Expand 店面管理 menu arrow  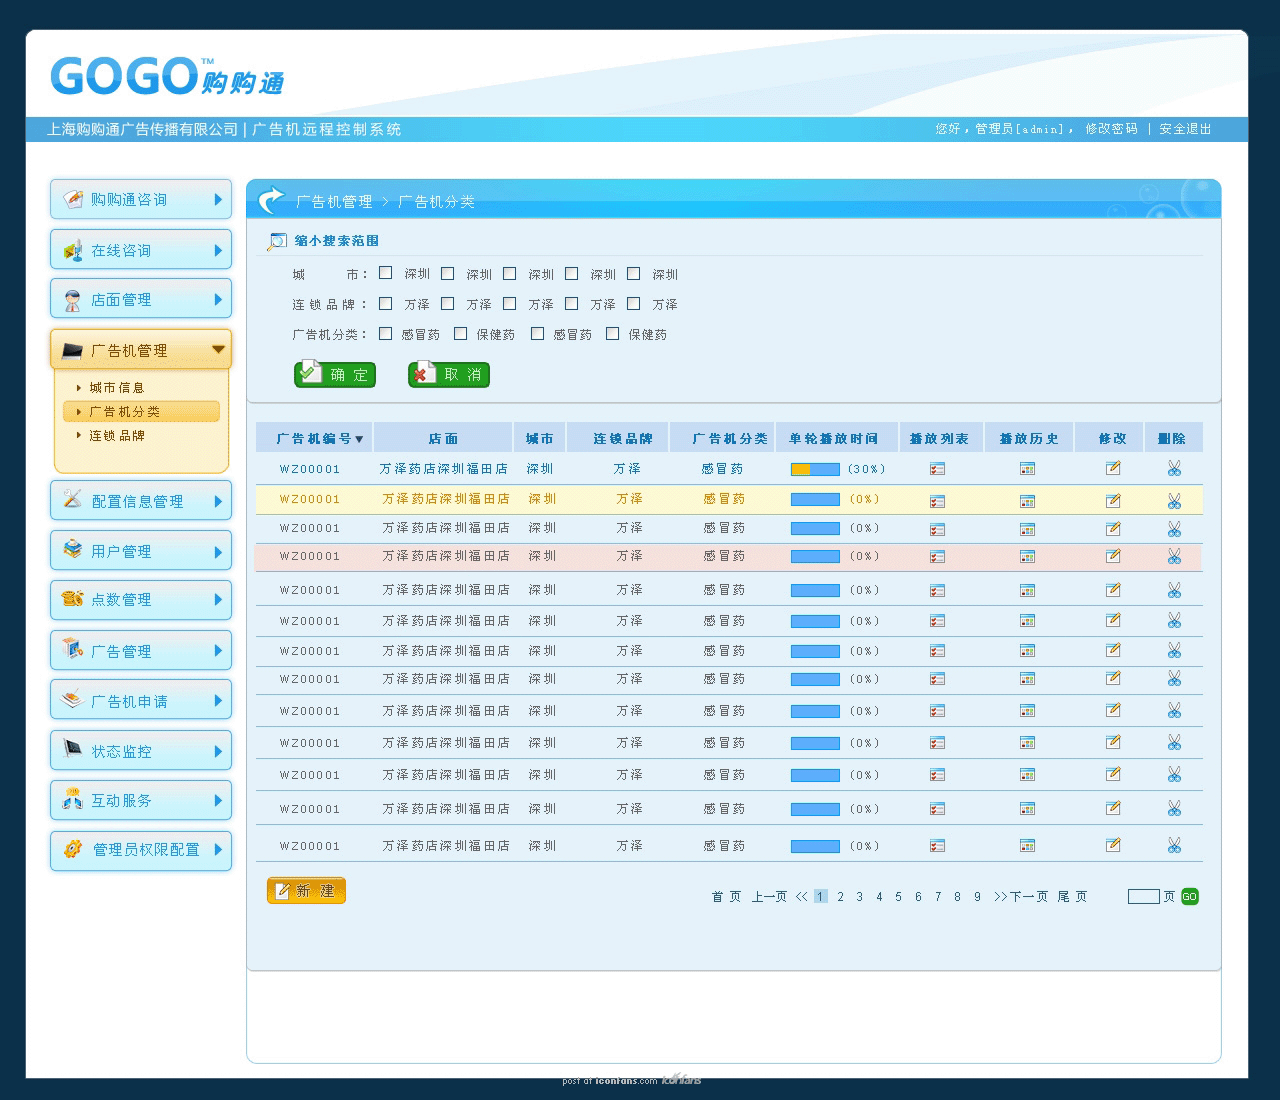click(218, 299)
